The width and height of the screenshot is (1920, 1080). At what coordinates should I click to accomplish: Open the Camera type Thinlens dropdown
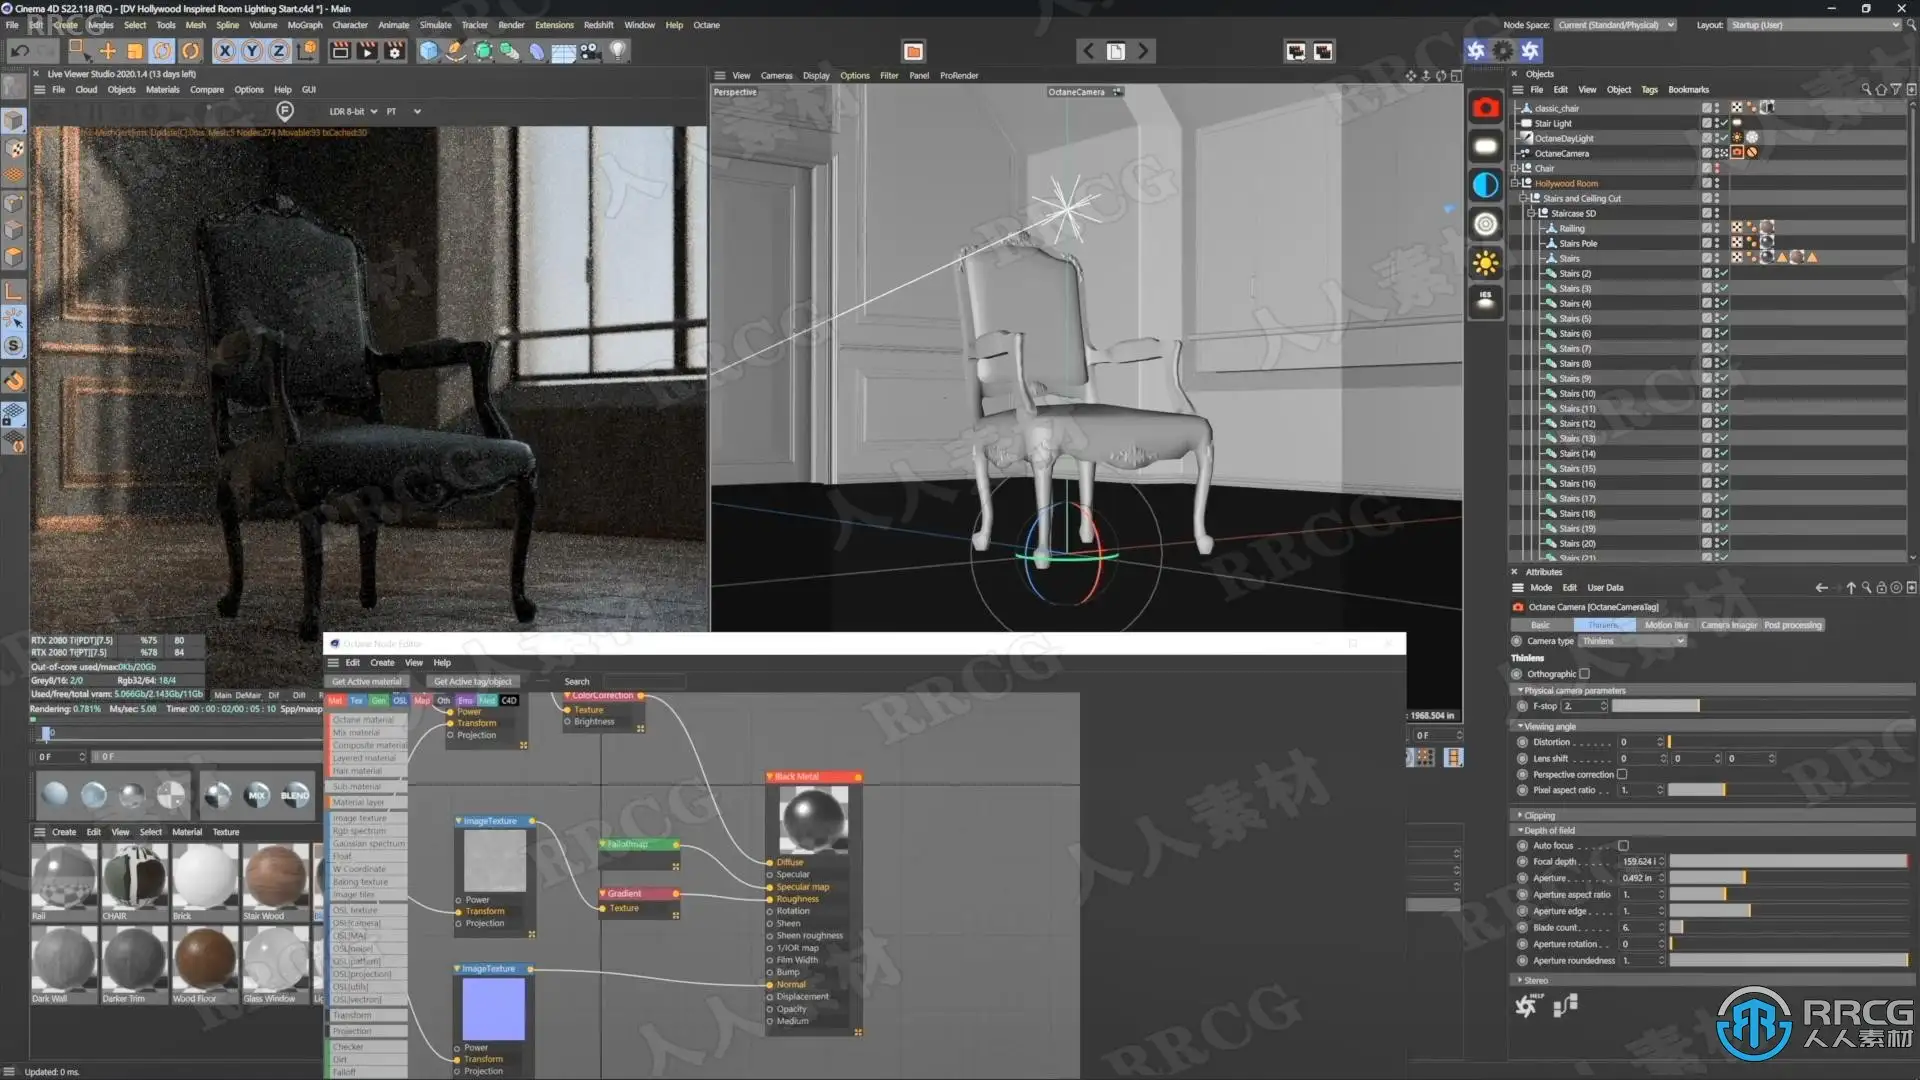click(x=1633, y=641)
